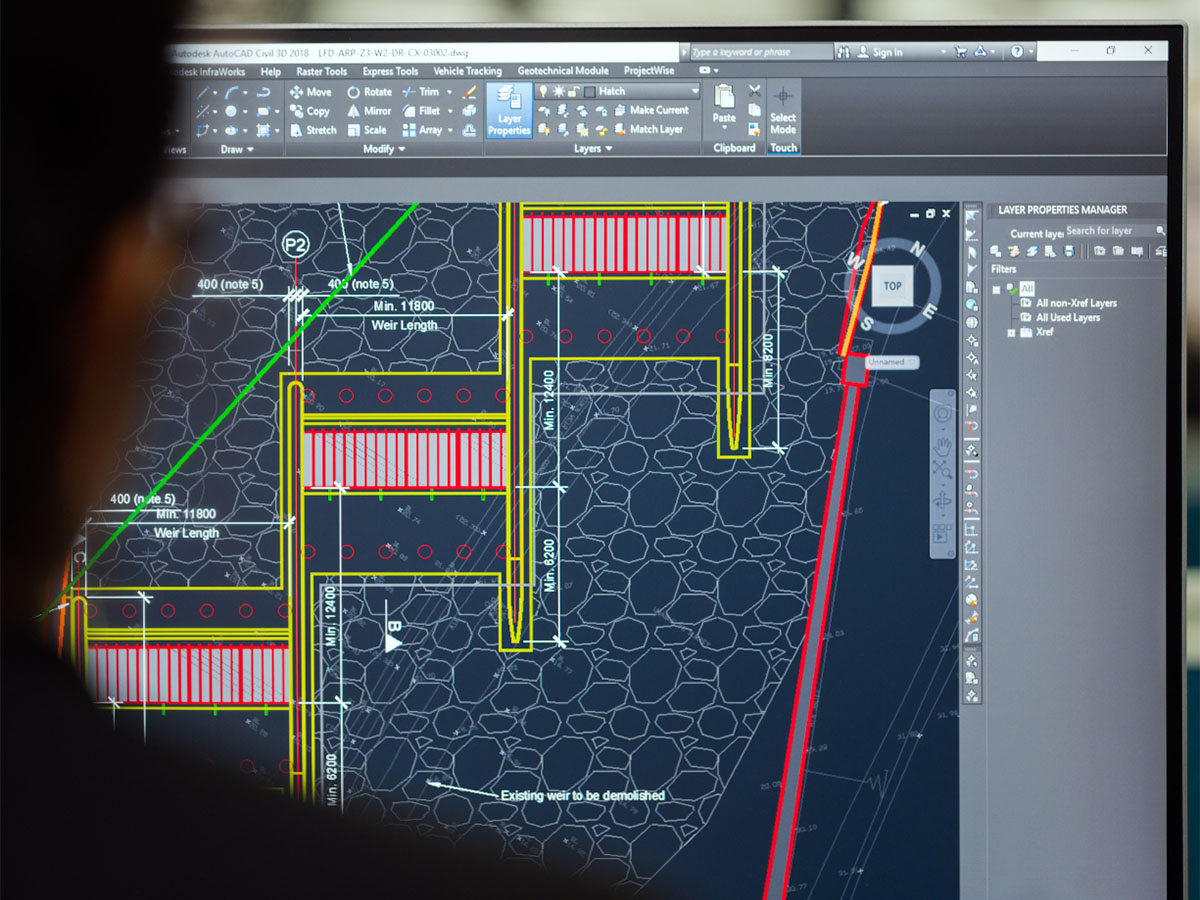Click the Hatch layer color swatch
1200x900 pixels.
(x=590, y=91)
